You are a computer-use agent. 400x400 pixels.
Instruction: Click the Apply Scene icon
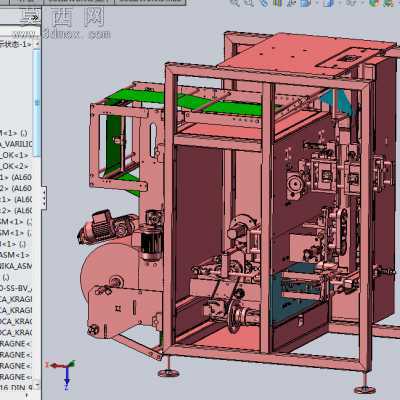coord(388,3)
